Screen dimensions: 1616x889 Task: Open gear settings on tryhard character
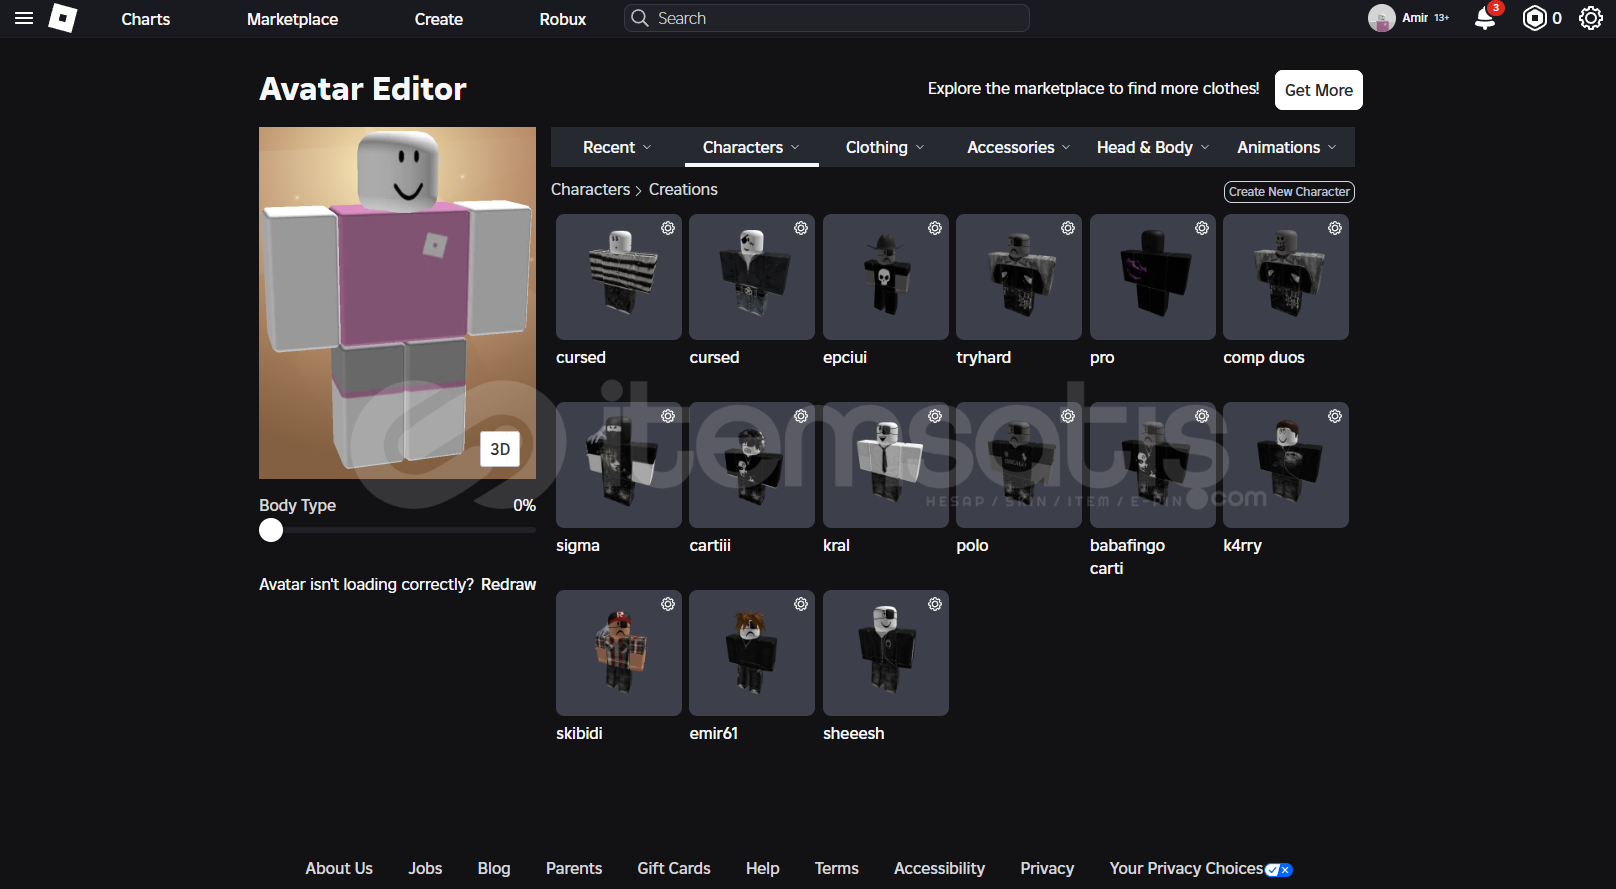point(1068,228)
